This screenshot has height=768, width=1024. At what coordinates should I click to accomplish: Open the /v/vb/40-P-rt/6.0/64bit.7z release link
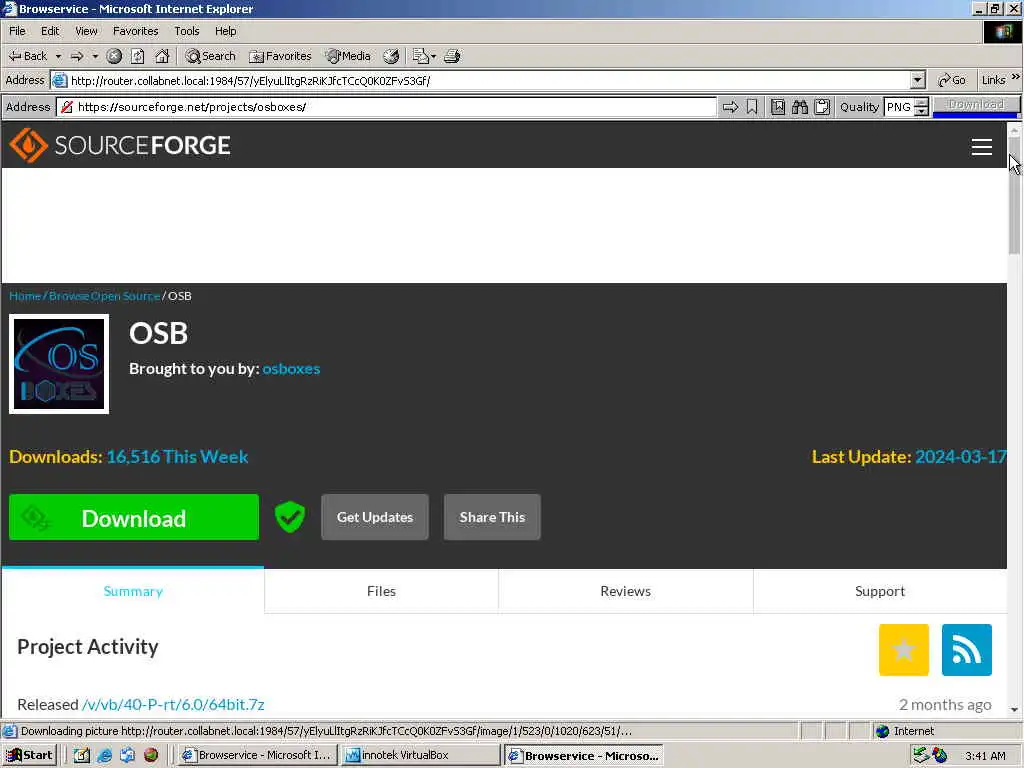(x=173, y=705)
